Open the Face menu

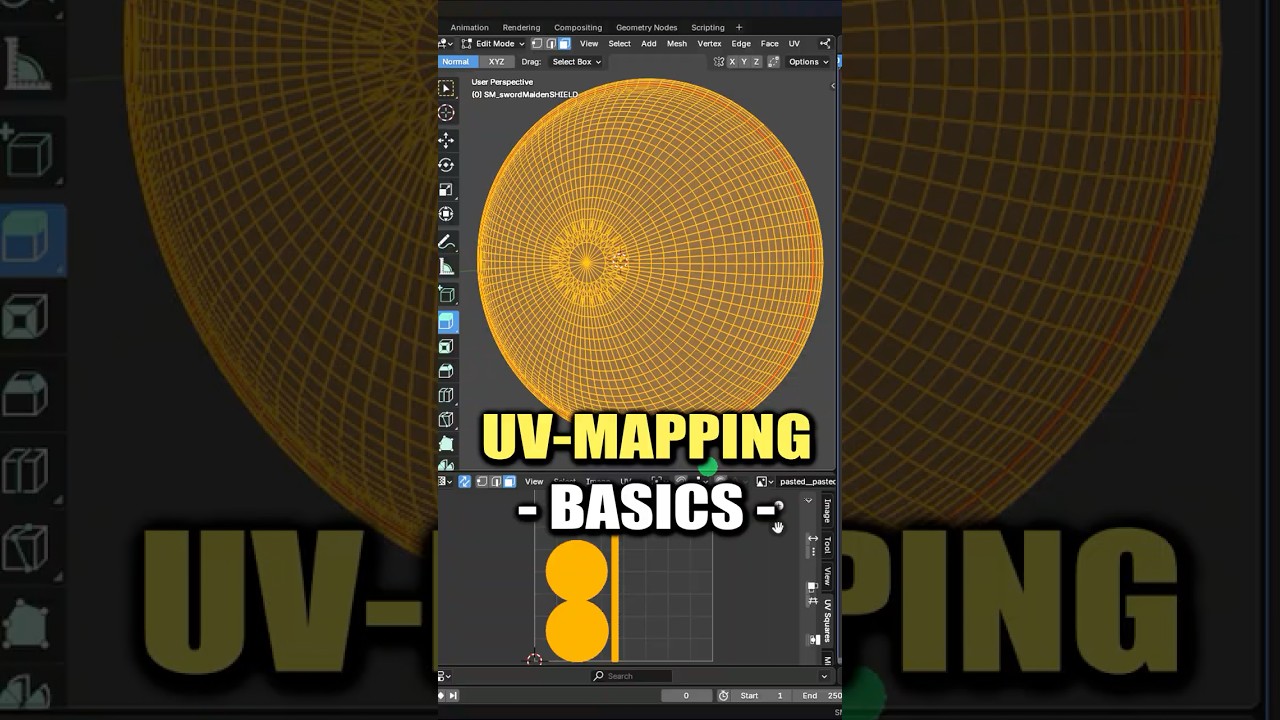tap(769, 44)
